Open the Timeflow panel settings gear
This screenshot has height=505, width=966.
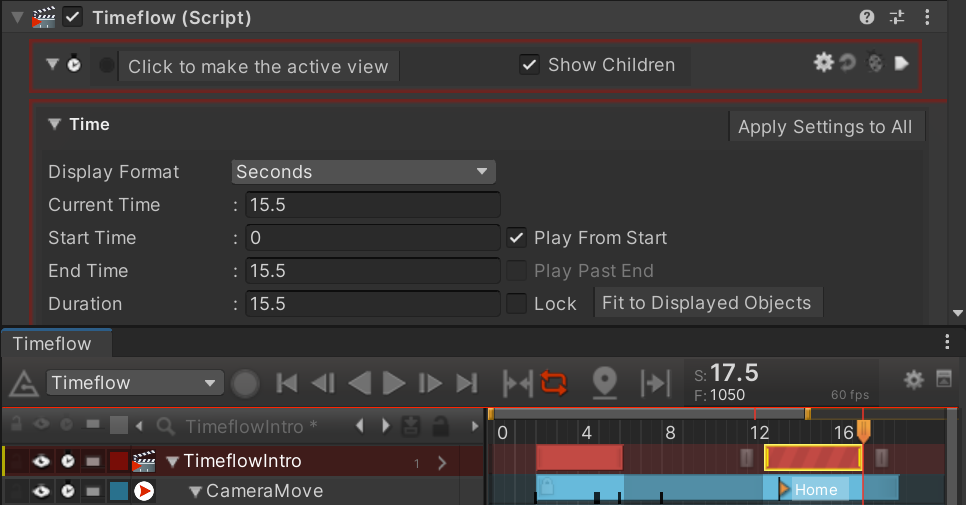coord(913,380)
